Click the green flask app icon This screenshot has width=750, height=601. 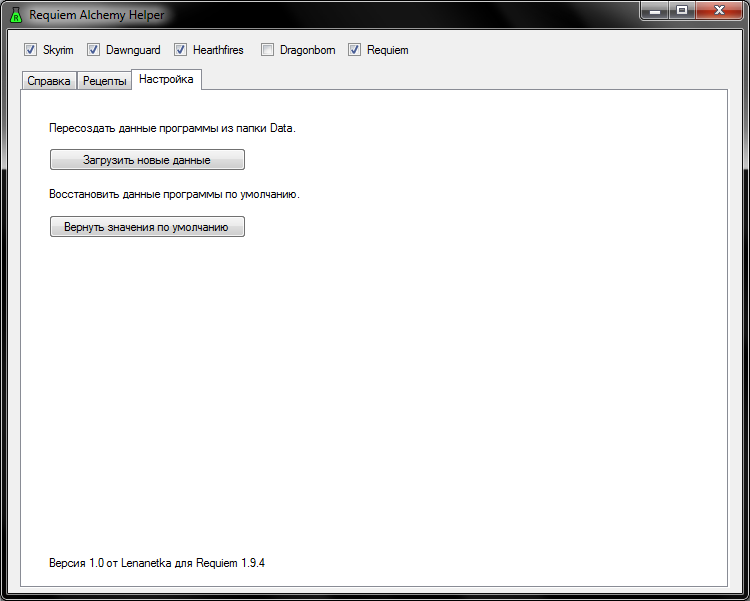[x=15, y=15]
